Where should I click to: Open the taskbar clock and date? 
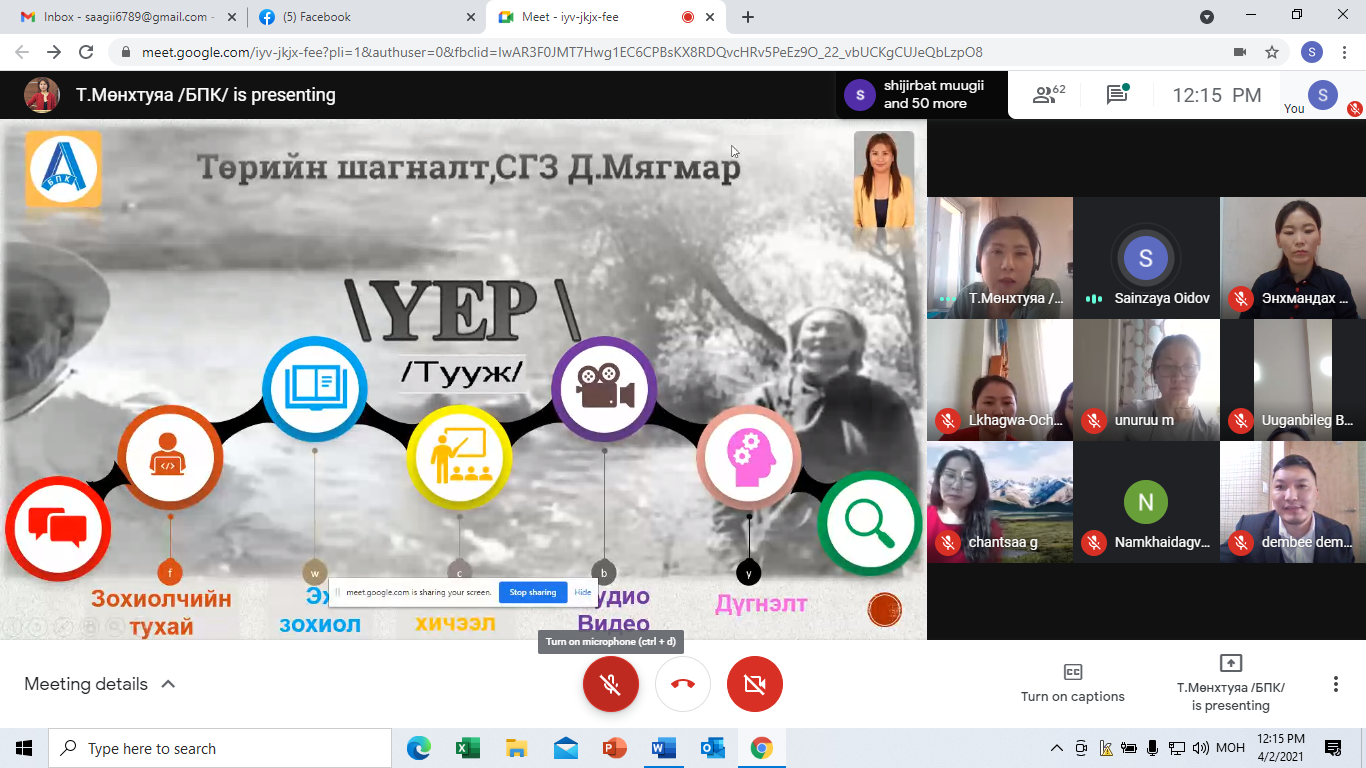(x=1281, y=748)
